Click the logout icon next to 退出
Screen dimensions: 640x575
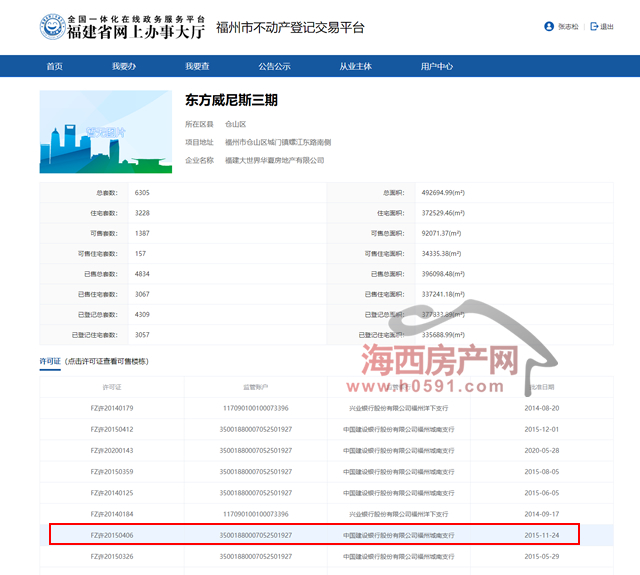[x=594, y=27]
